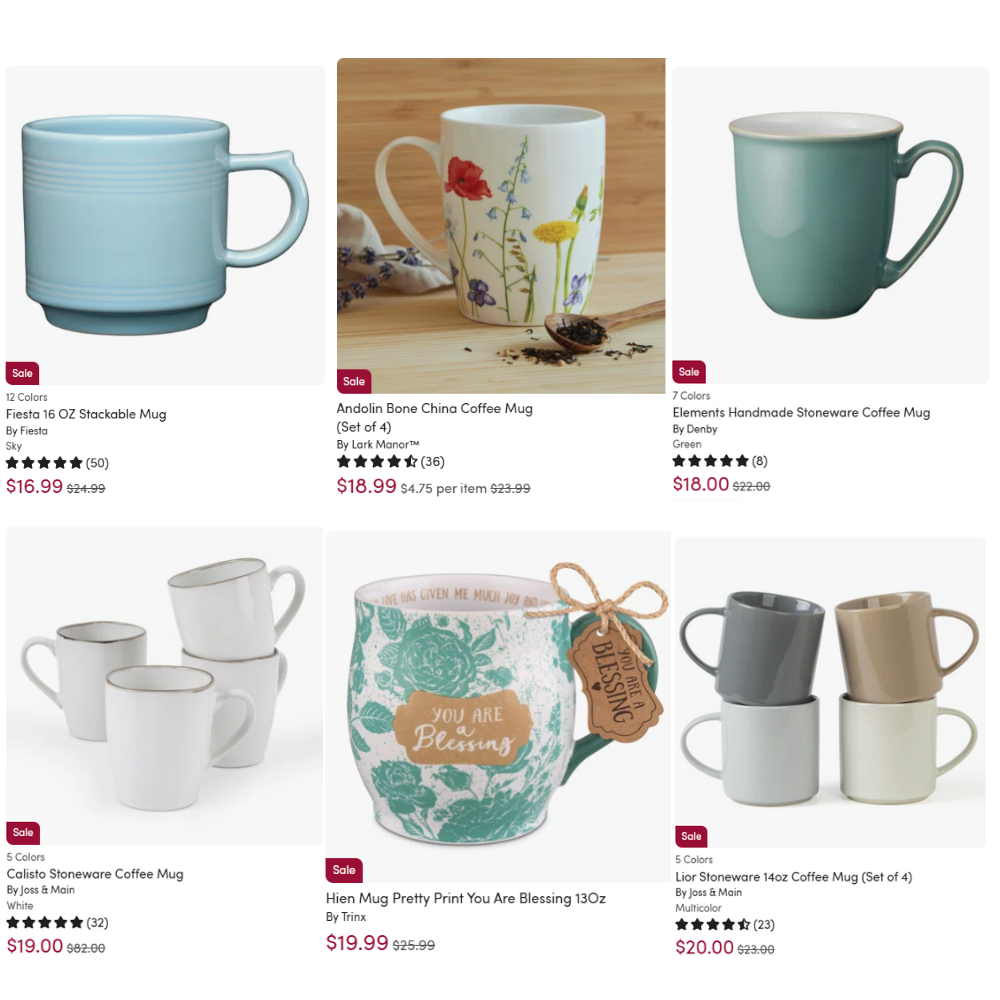The height and width of the screenshot is (1000, 1000).
Task: Select the Calisto Stoneware Coffee Mug title
Action: click(95, 874)
